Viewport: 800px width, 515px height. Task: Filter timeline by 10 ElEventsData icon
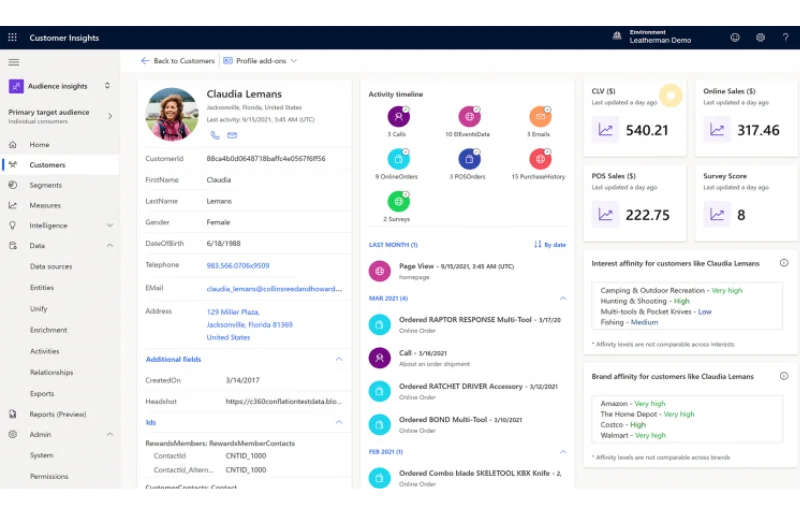click(x=469, y=116)
